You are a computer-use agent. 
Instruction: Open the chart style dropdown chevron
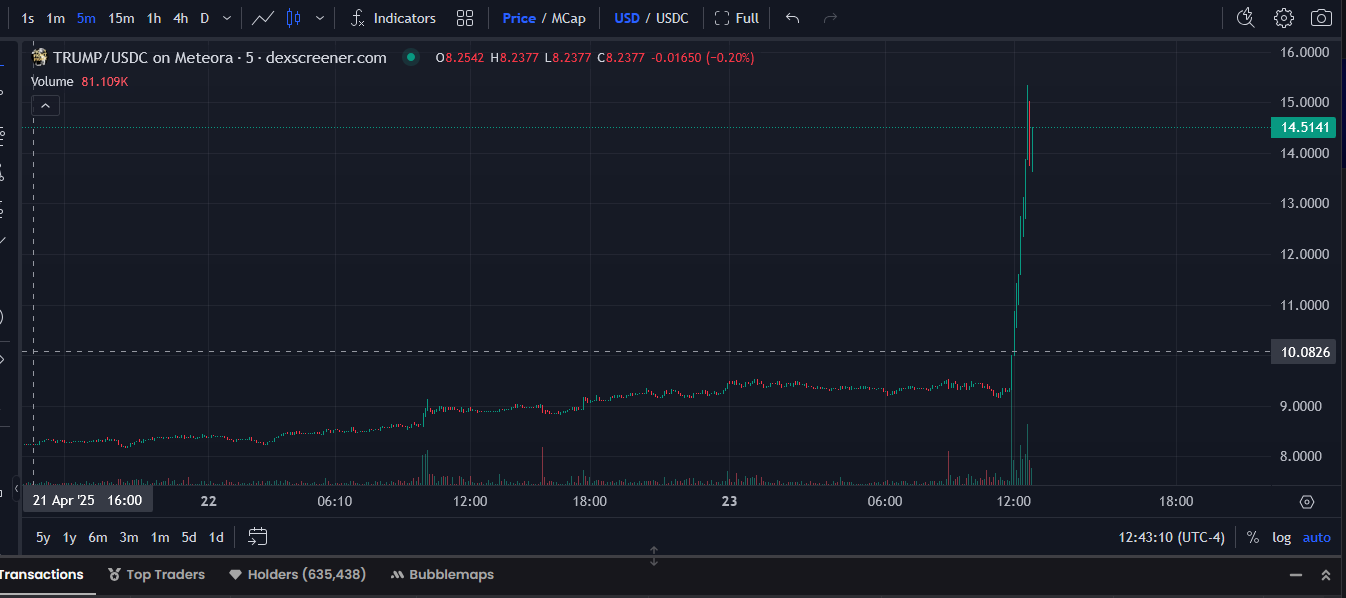point(320,18)
